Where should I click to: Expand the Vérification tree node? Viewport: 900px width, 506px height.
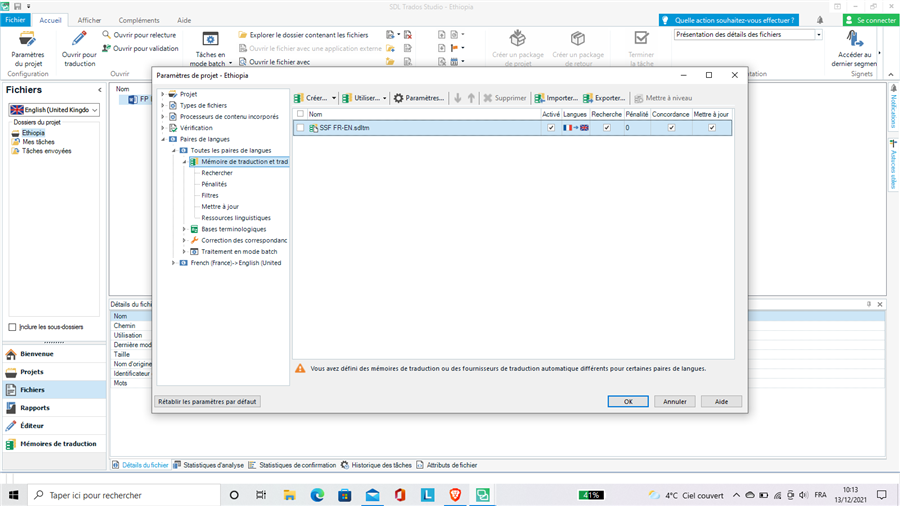(x=163, y=128)
